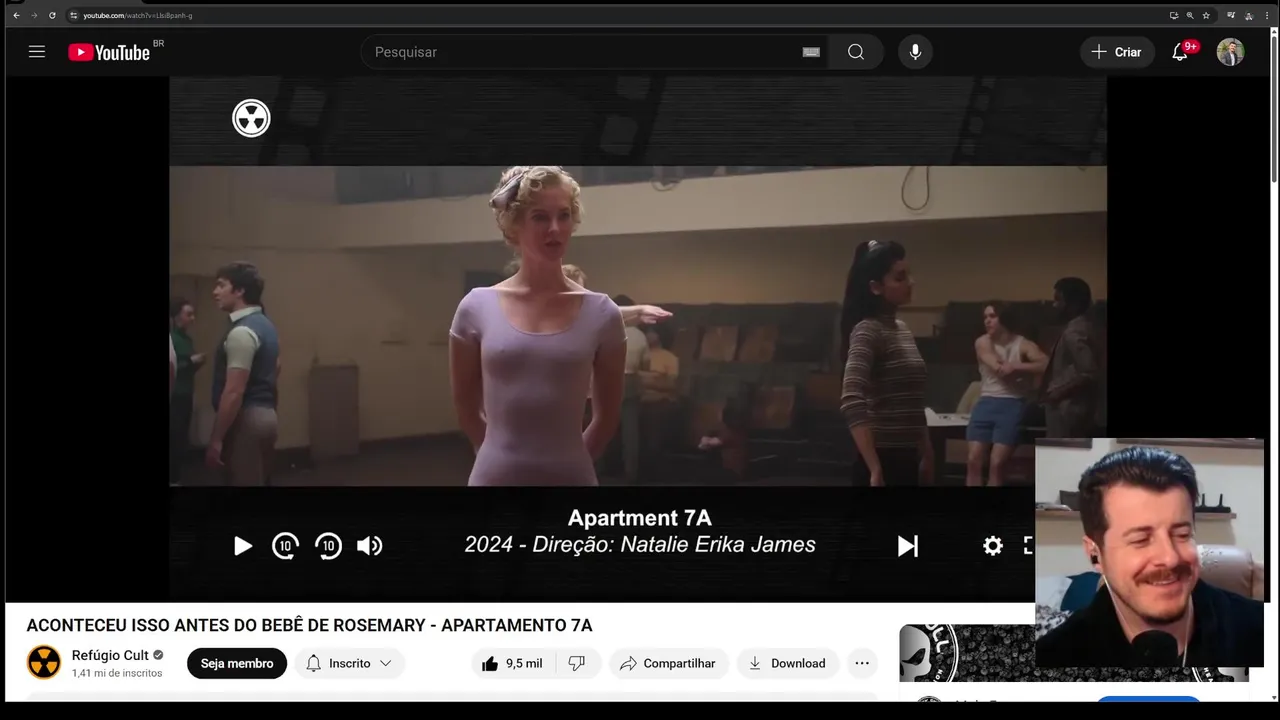Screen dimensions: 1280x720
Task: Click the magnifier search button
Action: [x=856, y=52]
